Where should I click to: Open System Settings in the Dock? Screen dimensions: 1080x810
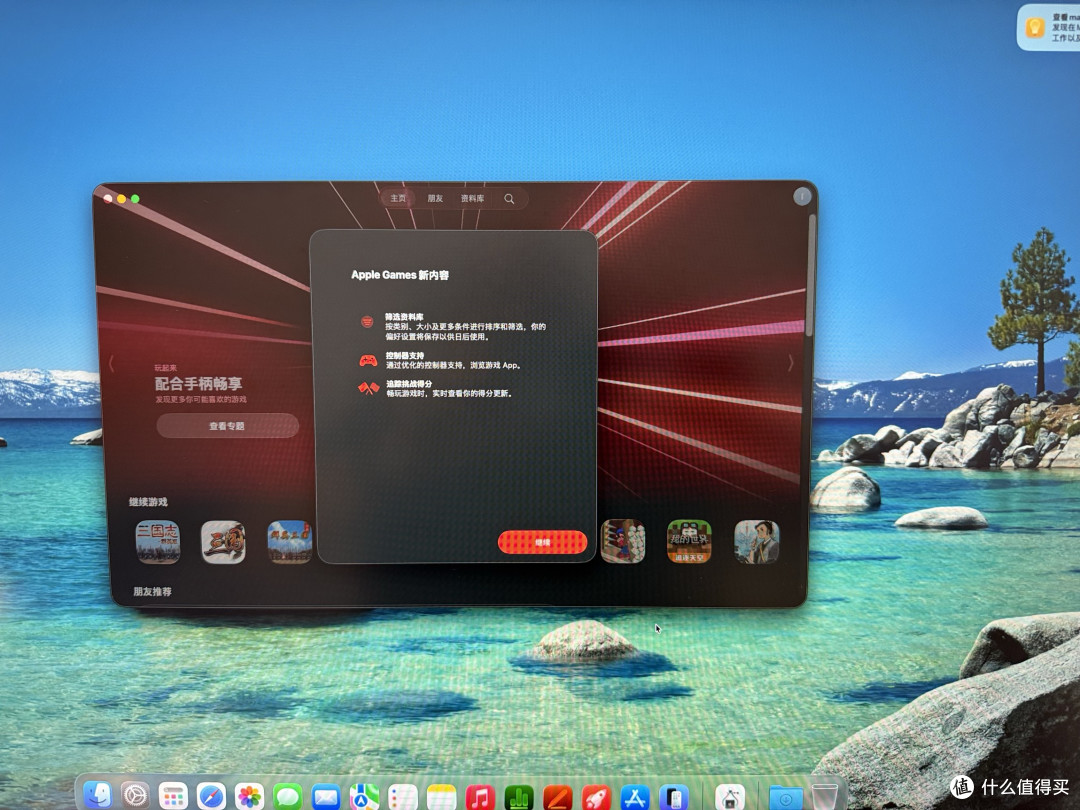[136, 796]
